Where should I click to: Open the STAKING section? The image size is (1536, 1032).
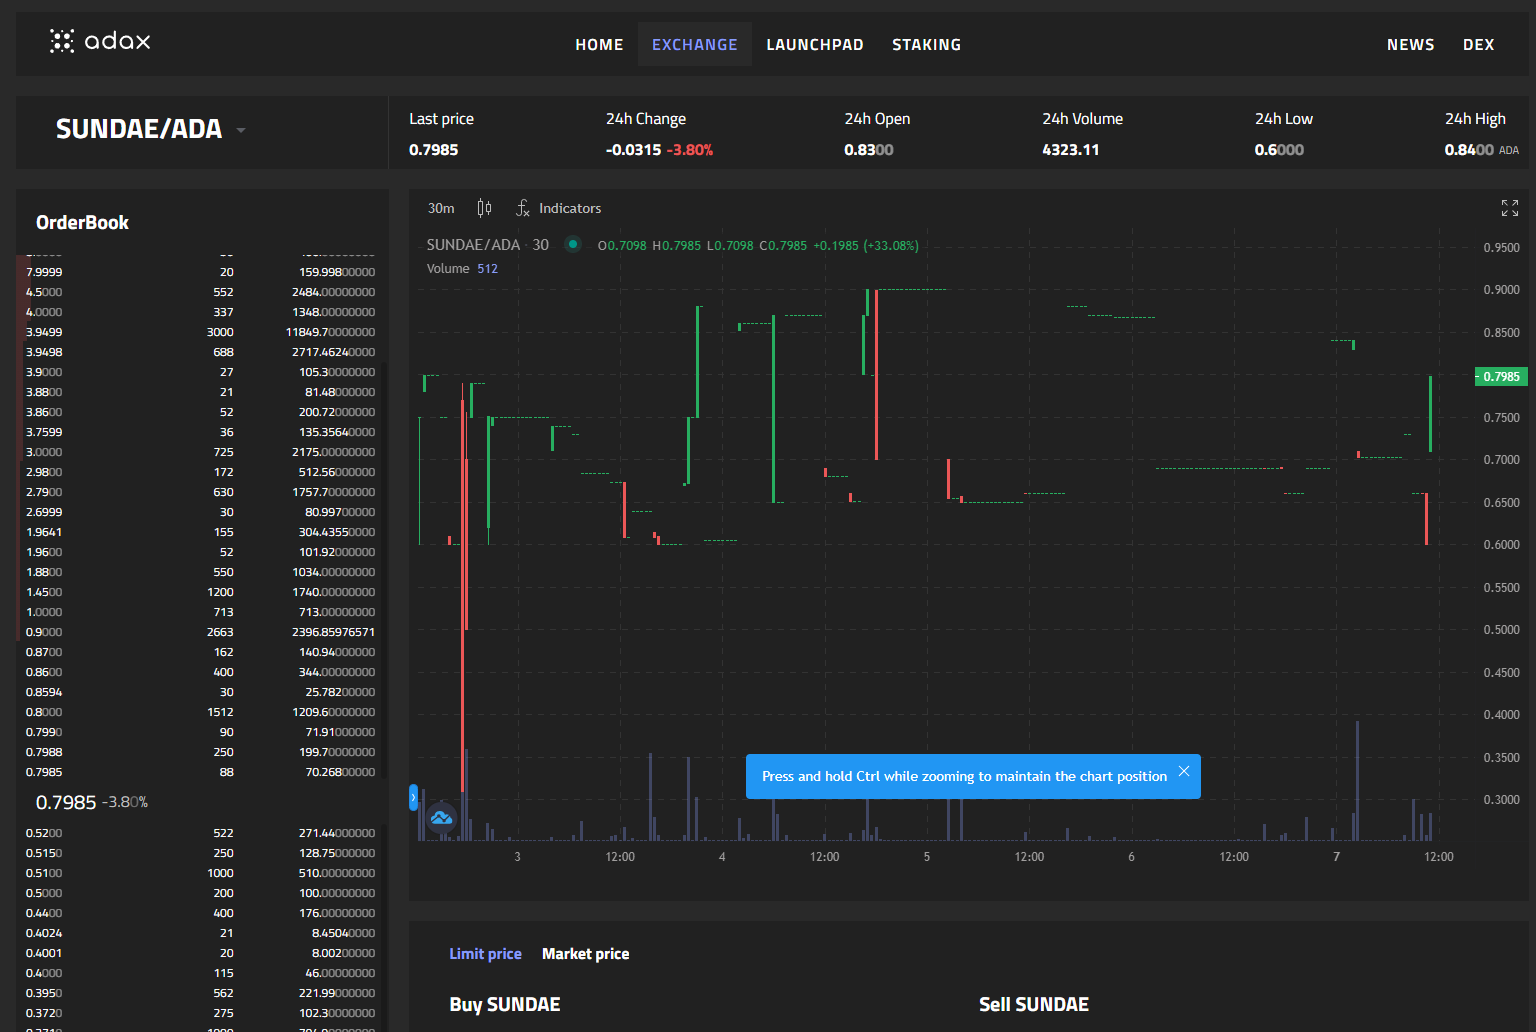click(926, 45)
